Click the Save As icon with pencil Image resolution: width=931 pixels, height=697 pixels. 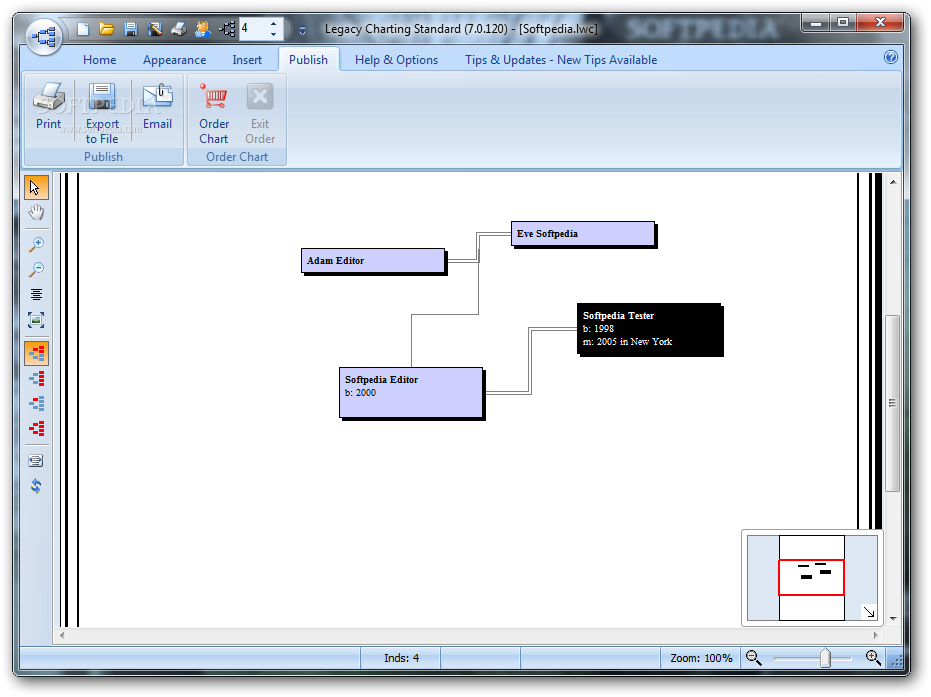(x=155, y=28)
